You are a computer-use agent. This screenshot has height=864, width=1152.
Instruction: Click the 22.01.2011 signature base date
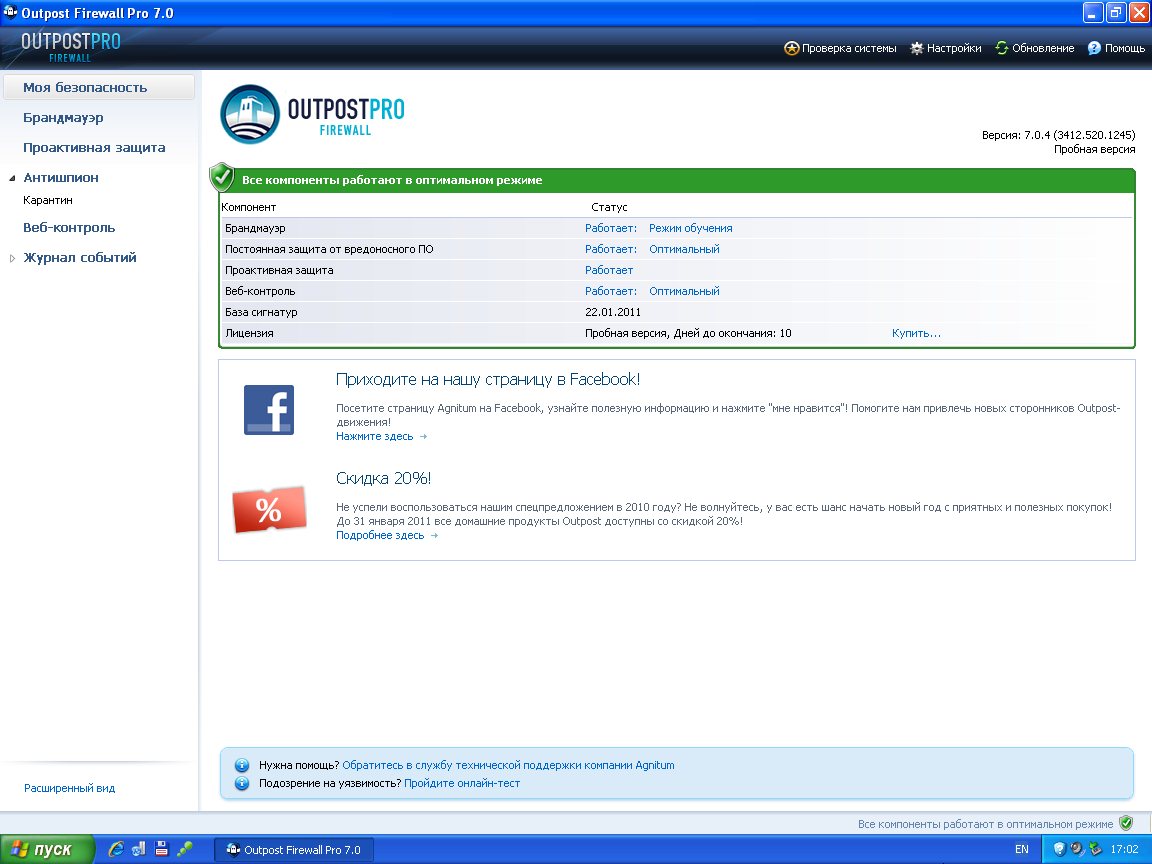point(613,312)
